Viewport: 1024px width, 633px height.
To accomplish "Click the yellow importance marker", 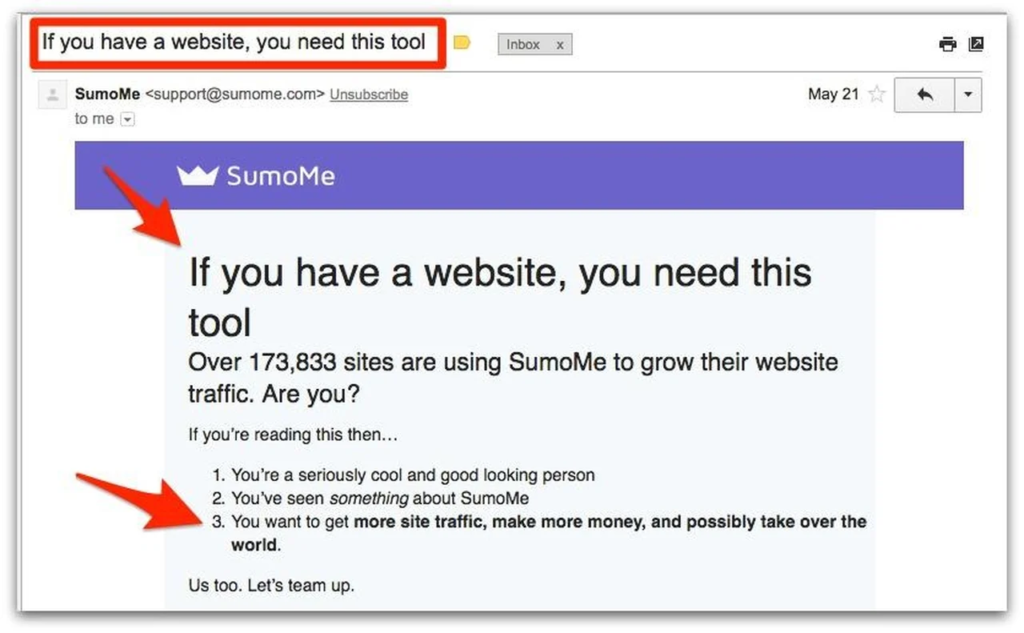I will (461, 44).
